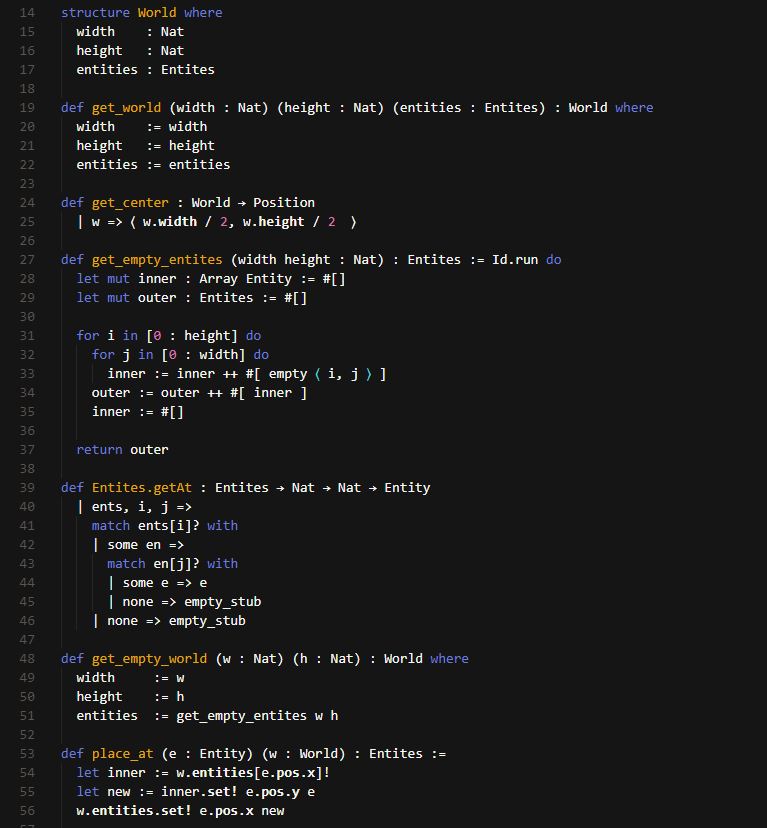Click the 'get_empty_entites' function name
Viewport: 767px width, 828px height.
157,260
